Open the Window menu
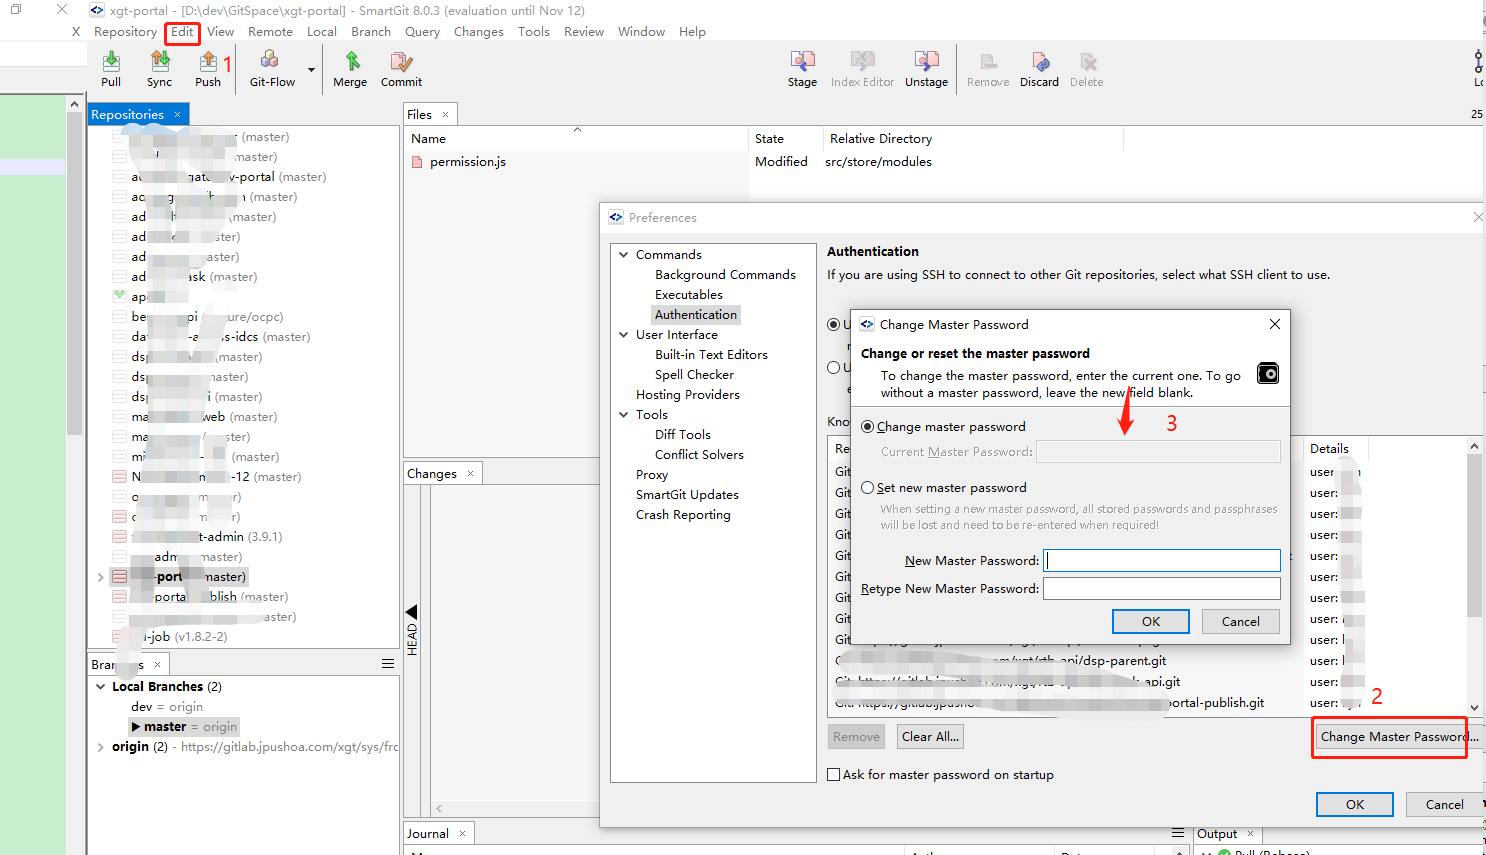This screenshot has width=1486, height=855. click(x=641, y=32)
